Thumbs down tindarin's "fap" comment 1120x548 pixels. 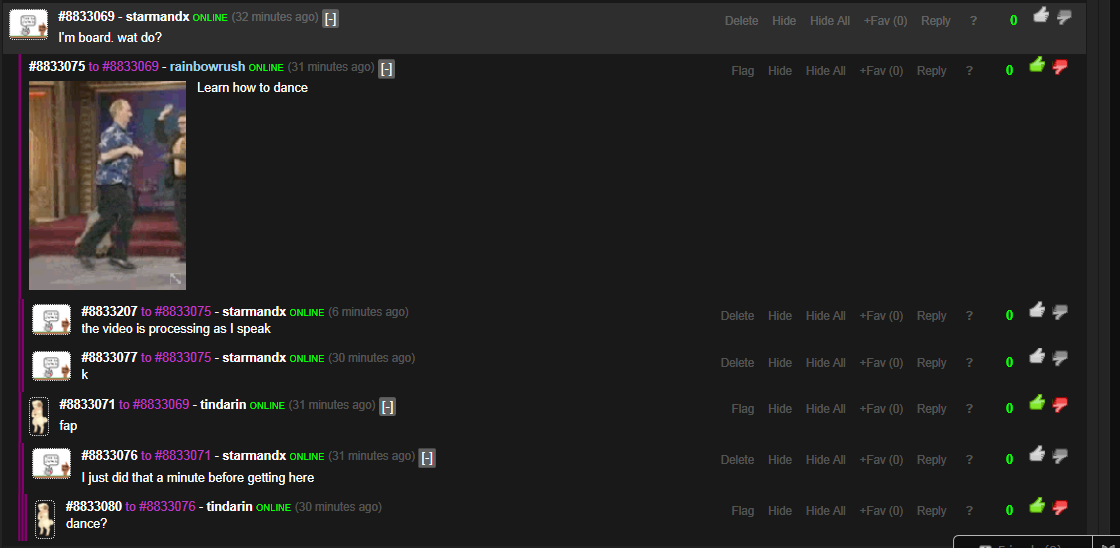[x=1061, y=405]
